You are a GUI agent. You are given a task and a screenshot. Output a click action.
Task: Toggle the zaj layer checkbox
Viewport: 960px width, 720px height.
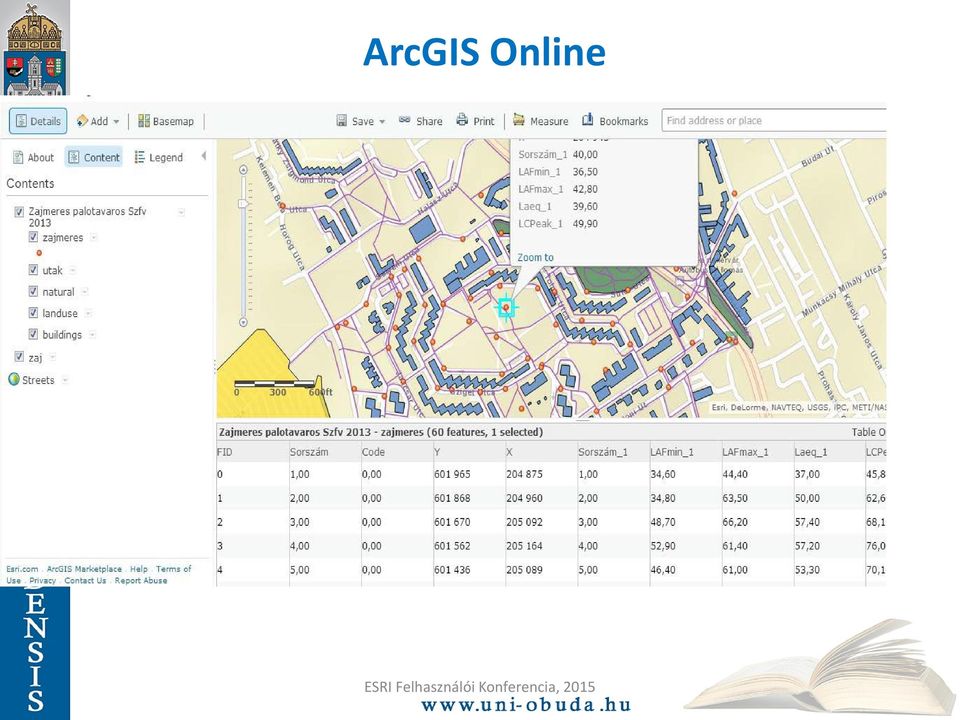point(19,356)
